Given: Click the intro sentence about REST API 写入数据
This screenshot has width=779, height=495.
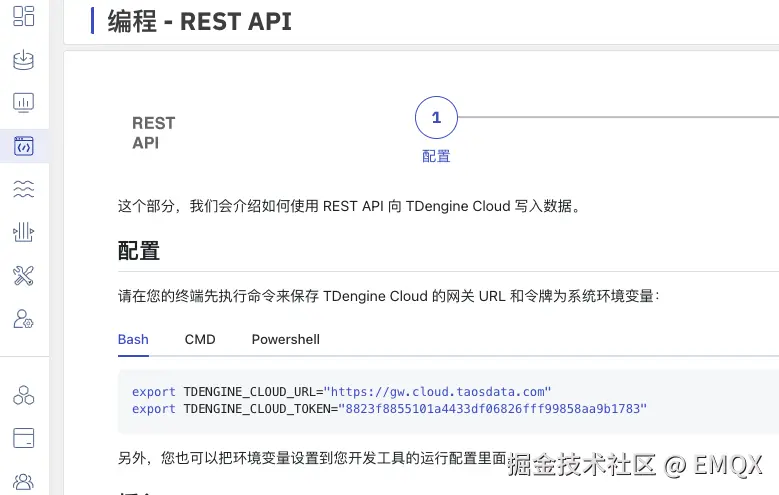Looking at the screenshot, I should pyautogui.click(x=349, y=206).
